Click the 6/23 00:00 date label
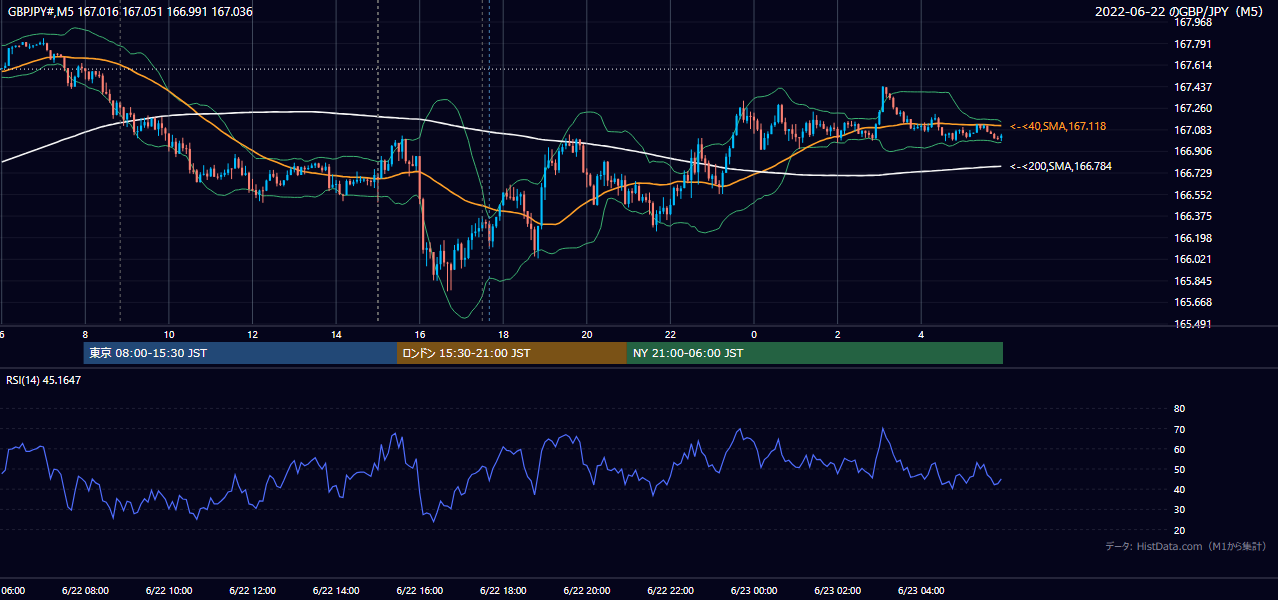This screenshot has height=600, width=1278. pyautogui.click(x=754, y=591)
